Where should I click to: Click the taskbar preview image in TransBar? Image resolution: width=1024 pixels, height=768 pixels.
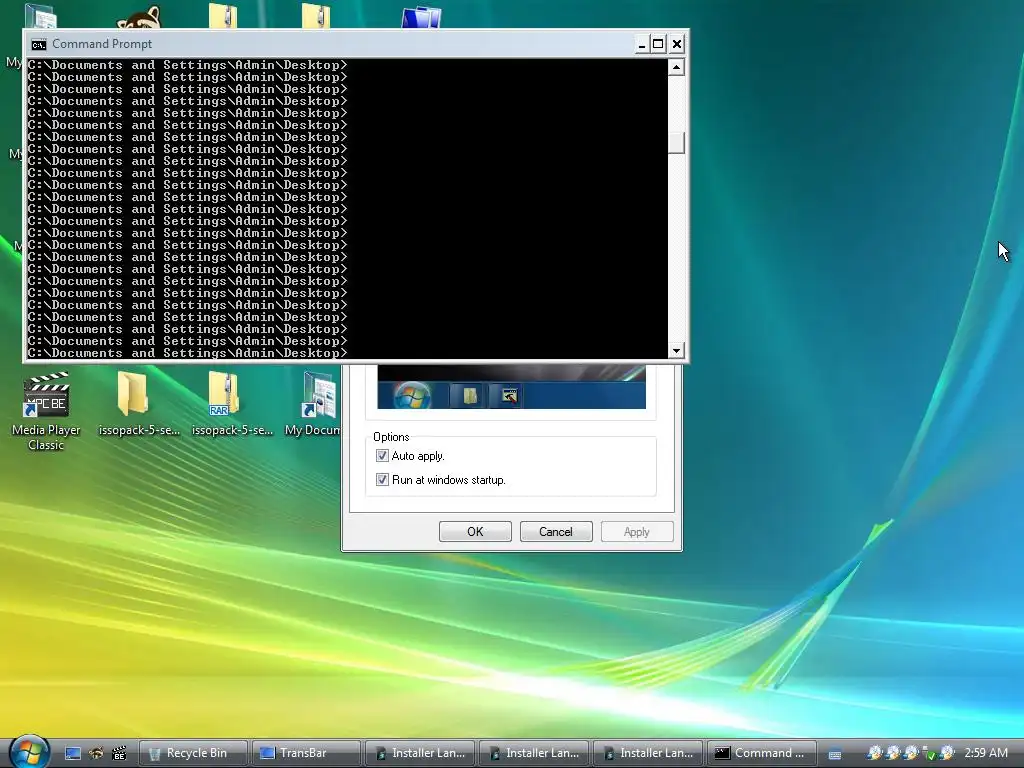[511, 387]
